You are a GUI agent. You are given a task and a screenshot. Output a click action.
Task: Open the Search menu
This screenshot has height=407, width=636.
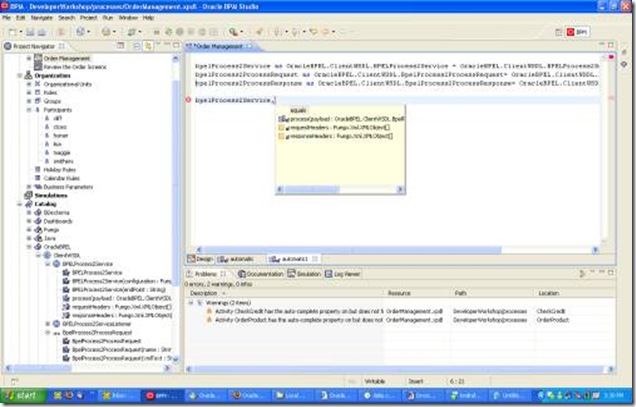click(67, 18)
